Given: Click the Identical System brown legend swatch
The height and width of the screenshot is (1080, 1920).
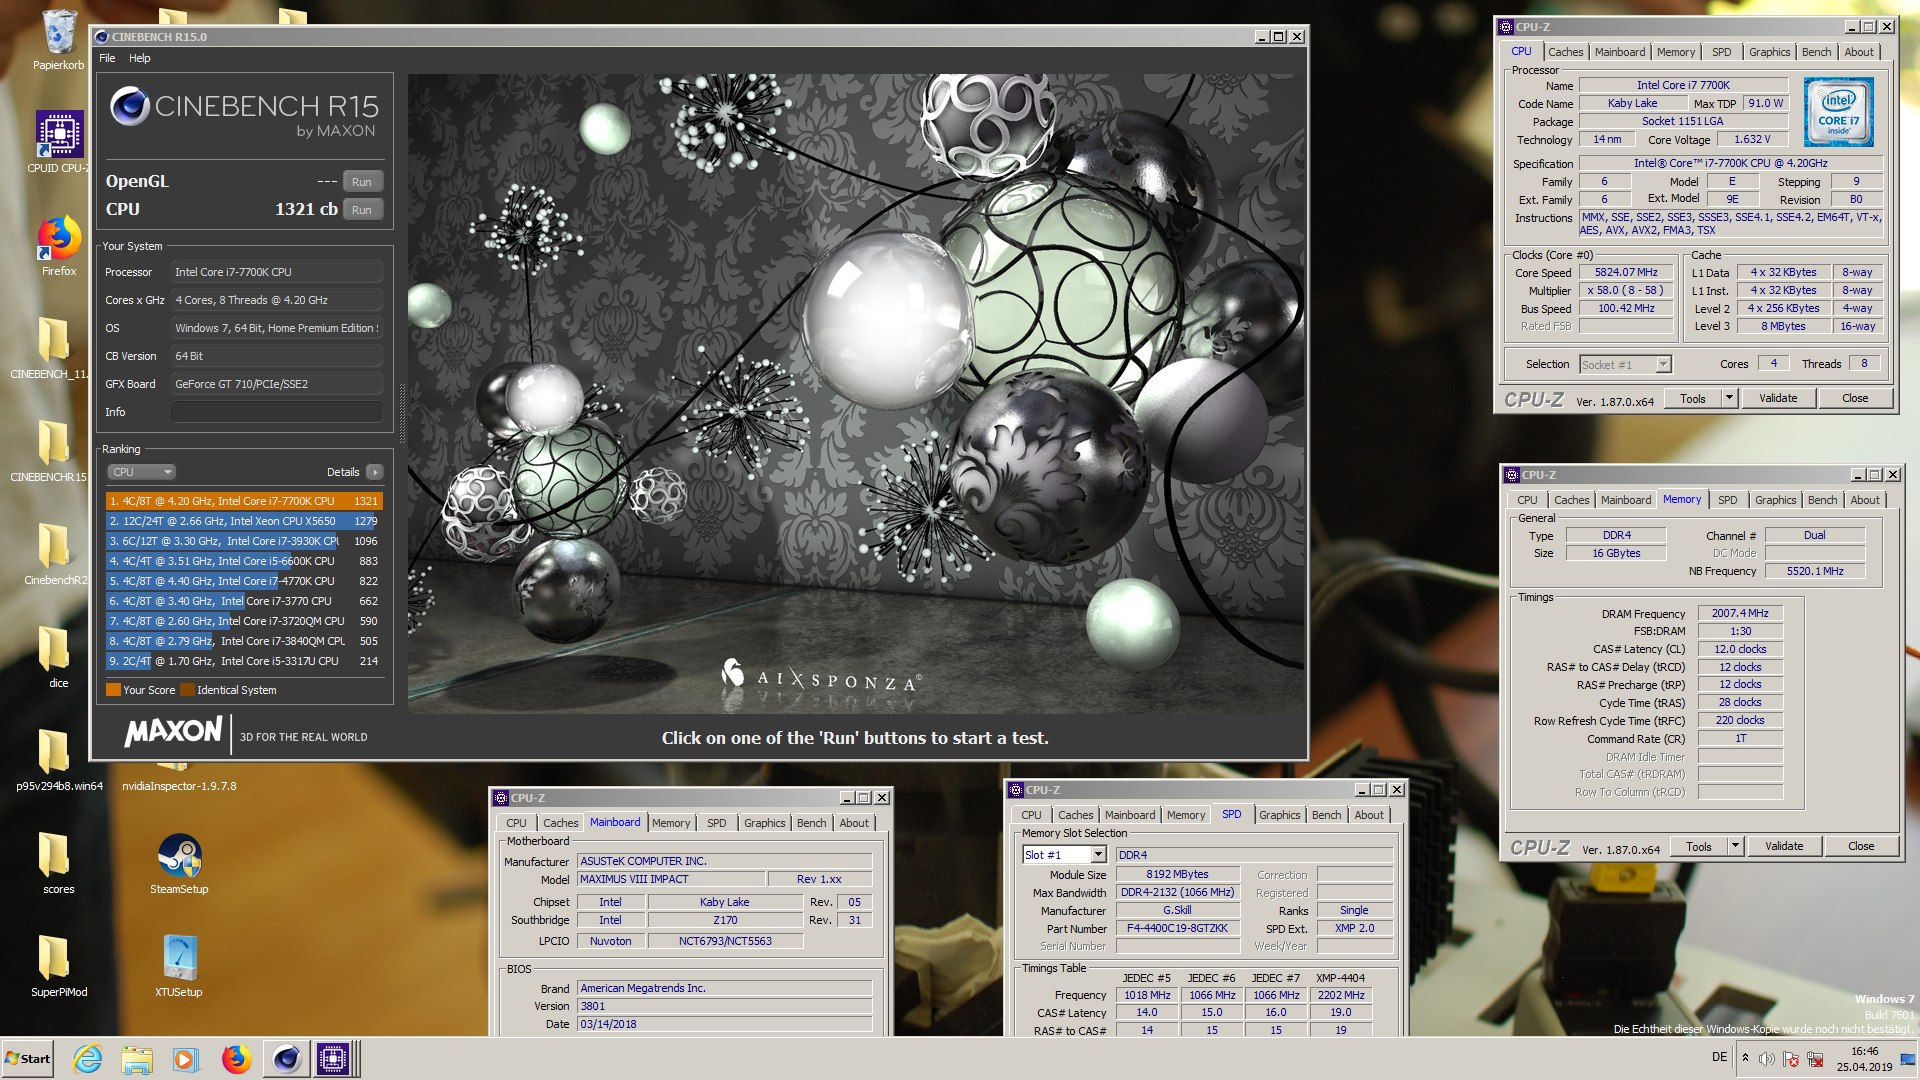Looking at the screenshot, I should click(187, 690).
